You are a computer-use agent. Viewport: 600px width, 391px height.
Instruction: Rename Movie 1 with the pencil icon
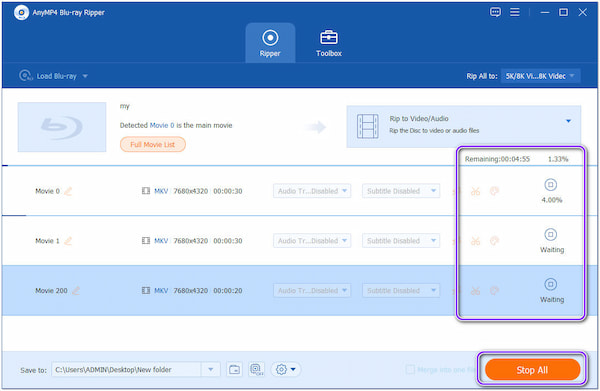coord(68,241)
